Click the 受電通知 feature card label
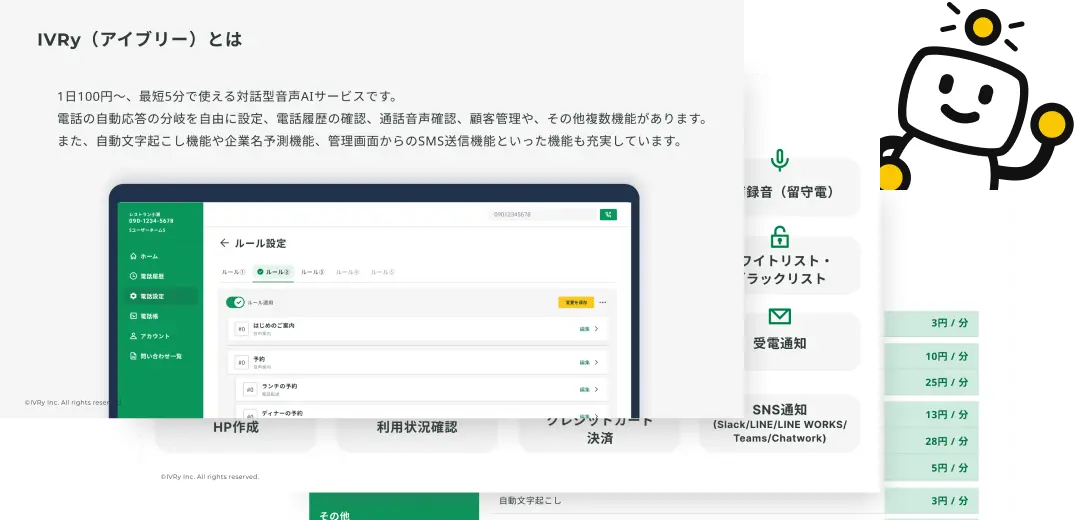Viewport: 1076px width, 520px height. 780,344
